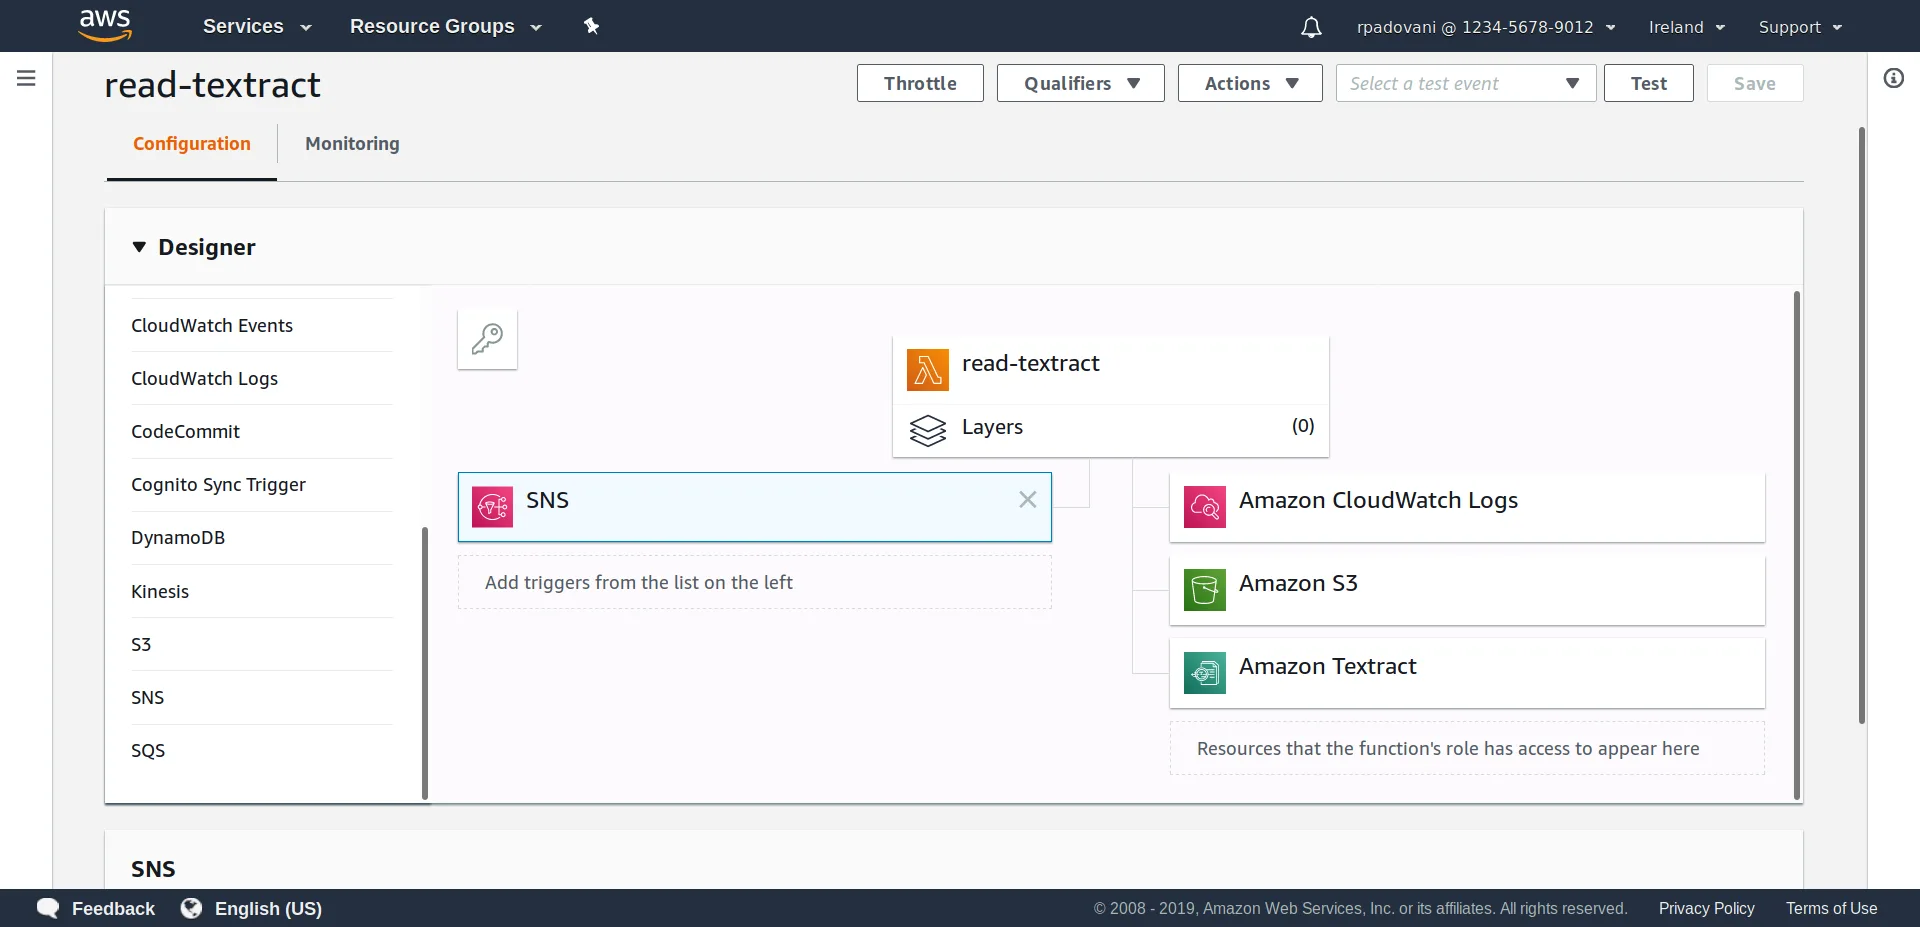Click the Amazon S3 bucket icon

point(1204,590)
